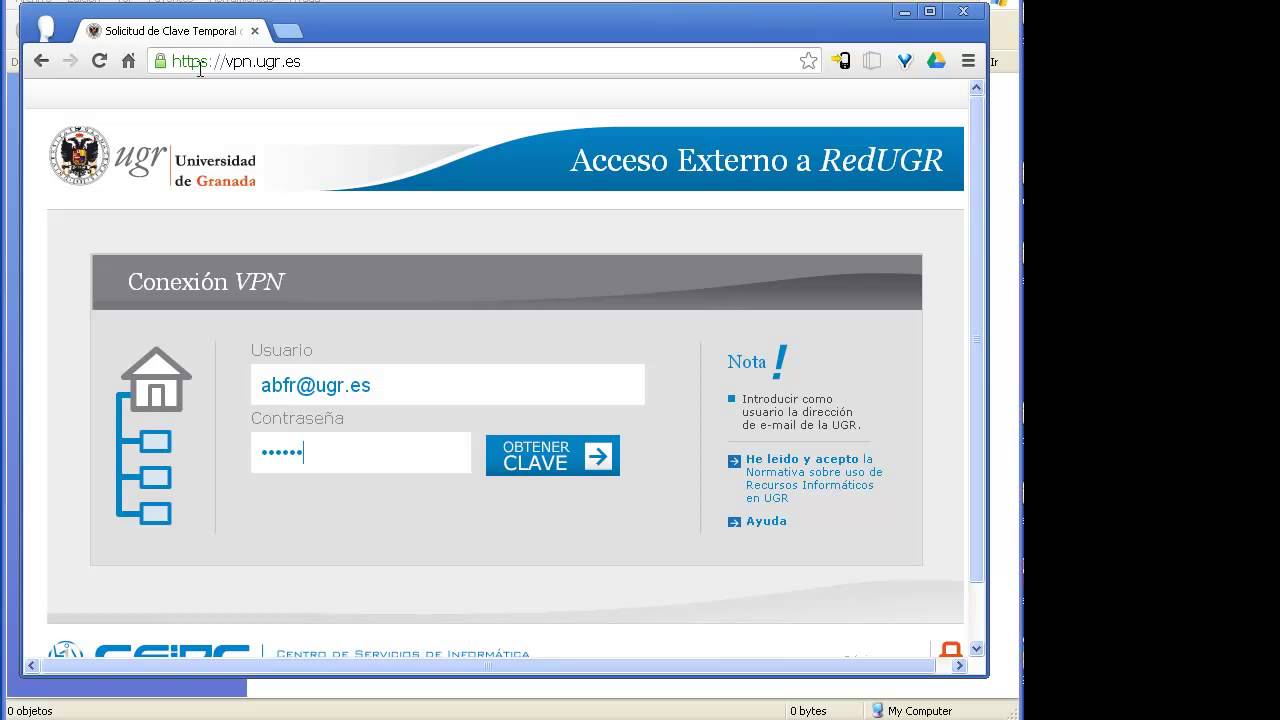The width and height of the screenshot is (1280, 720).
Task: Click the vertical scrollbar down arrow
Action: click(x=977, y=648)
